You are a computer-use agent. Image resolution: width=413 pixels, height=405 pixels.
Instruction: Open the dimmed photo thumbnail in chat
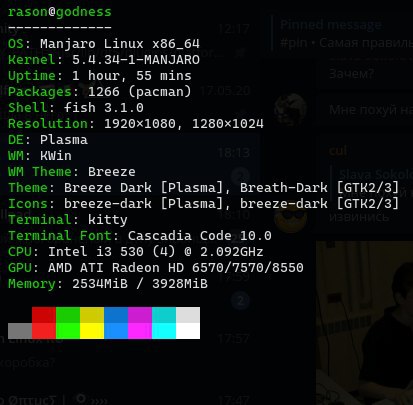click(x=364, y=323)
